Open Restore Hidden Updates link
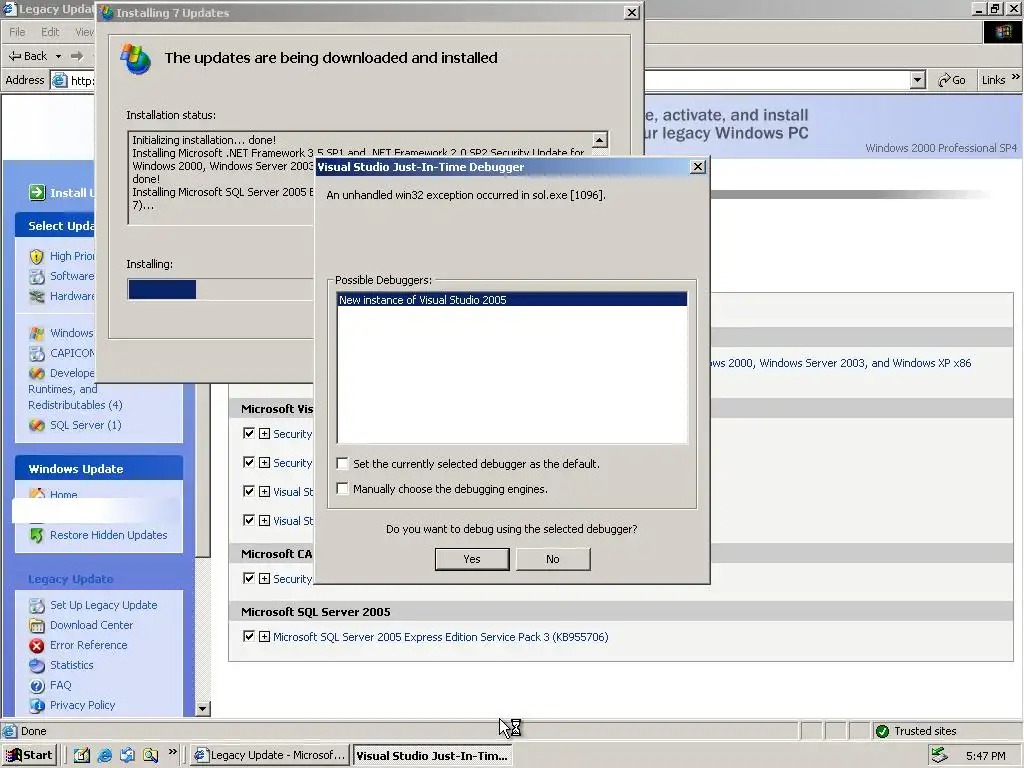 coord(108,535)
